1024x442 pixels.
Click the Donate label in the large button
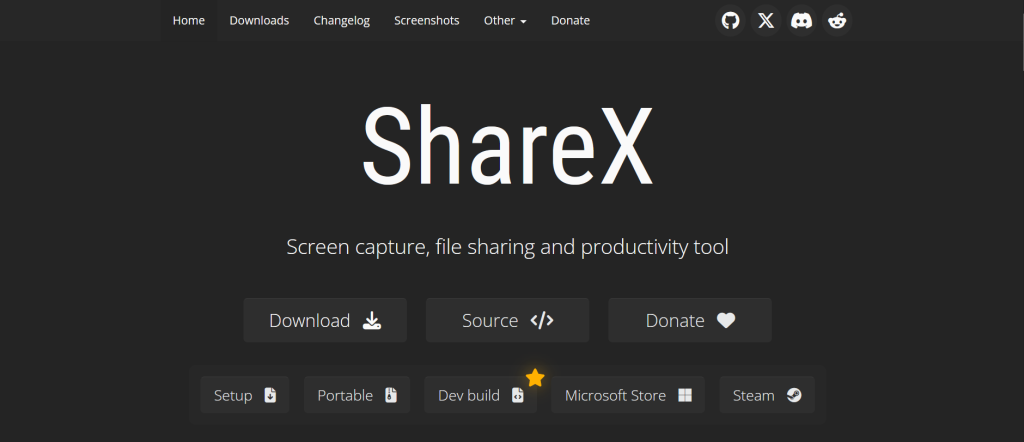(675, 321)
